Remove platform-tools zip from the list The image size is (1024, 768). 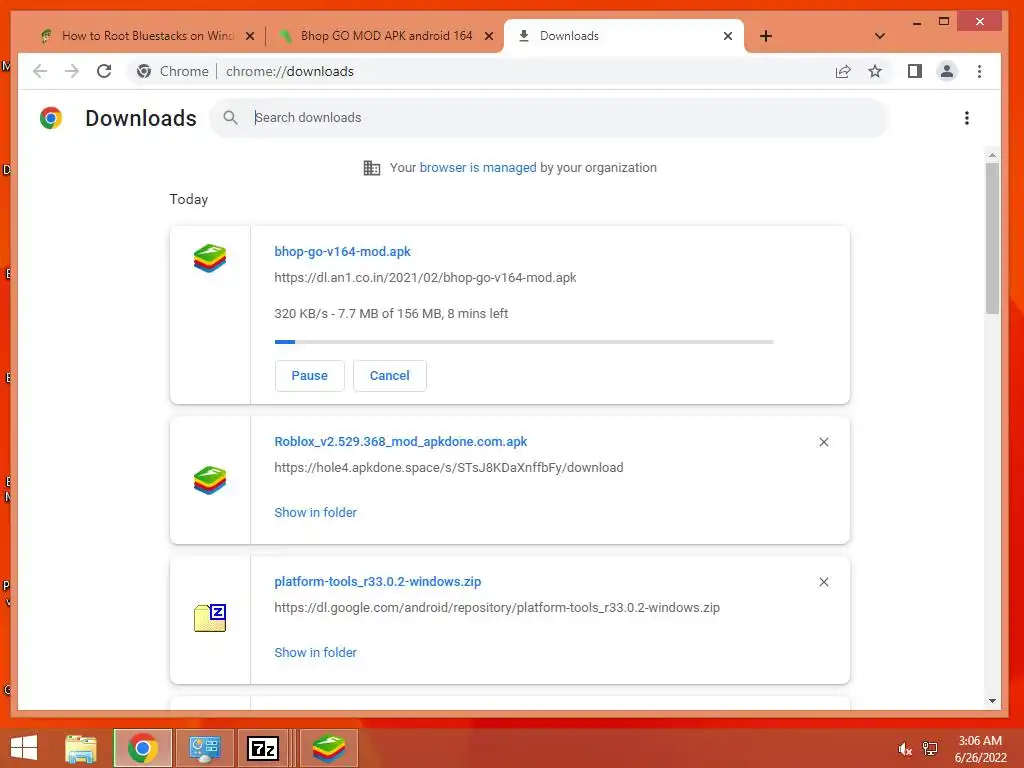click(824, 582)
